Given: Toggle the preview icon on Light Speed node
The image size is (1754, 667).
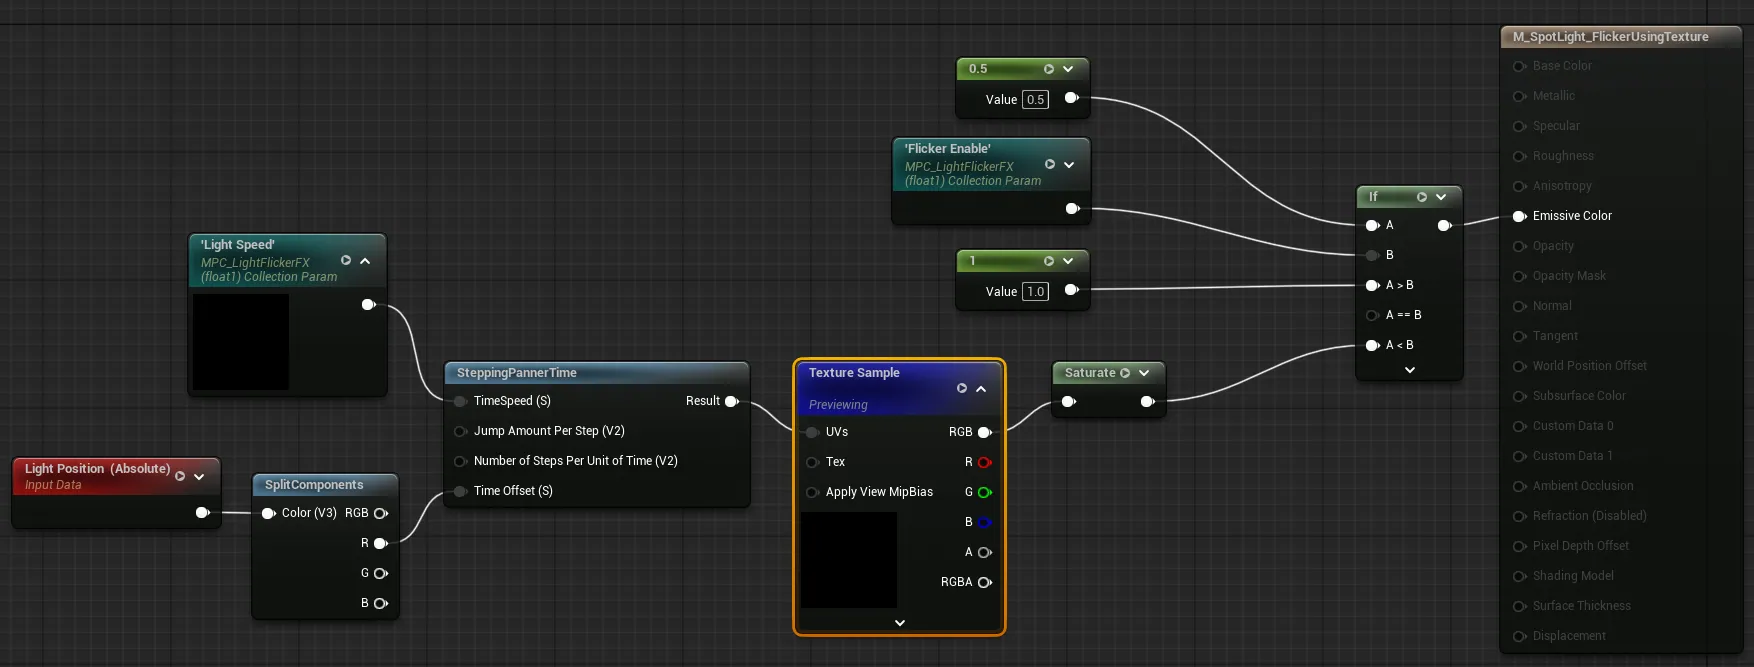Looking at the screenshot, I should coord(346,260).
